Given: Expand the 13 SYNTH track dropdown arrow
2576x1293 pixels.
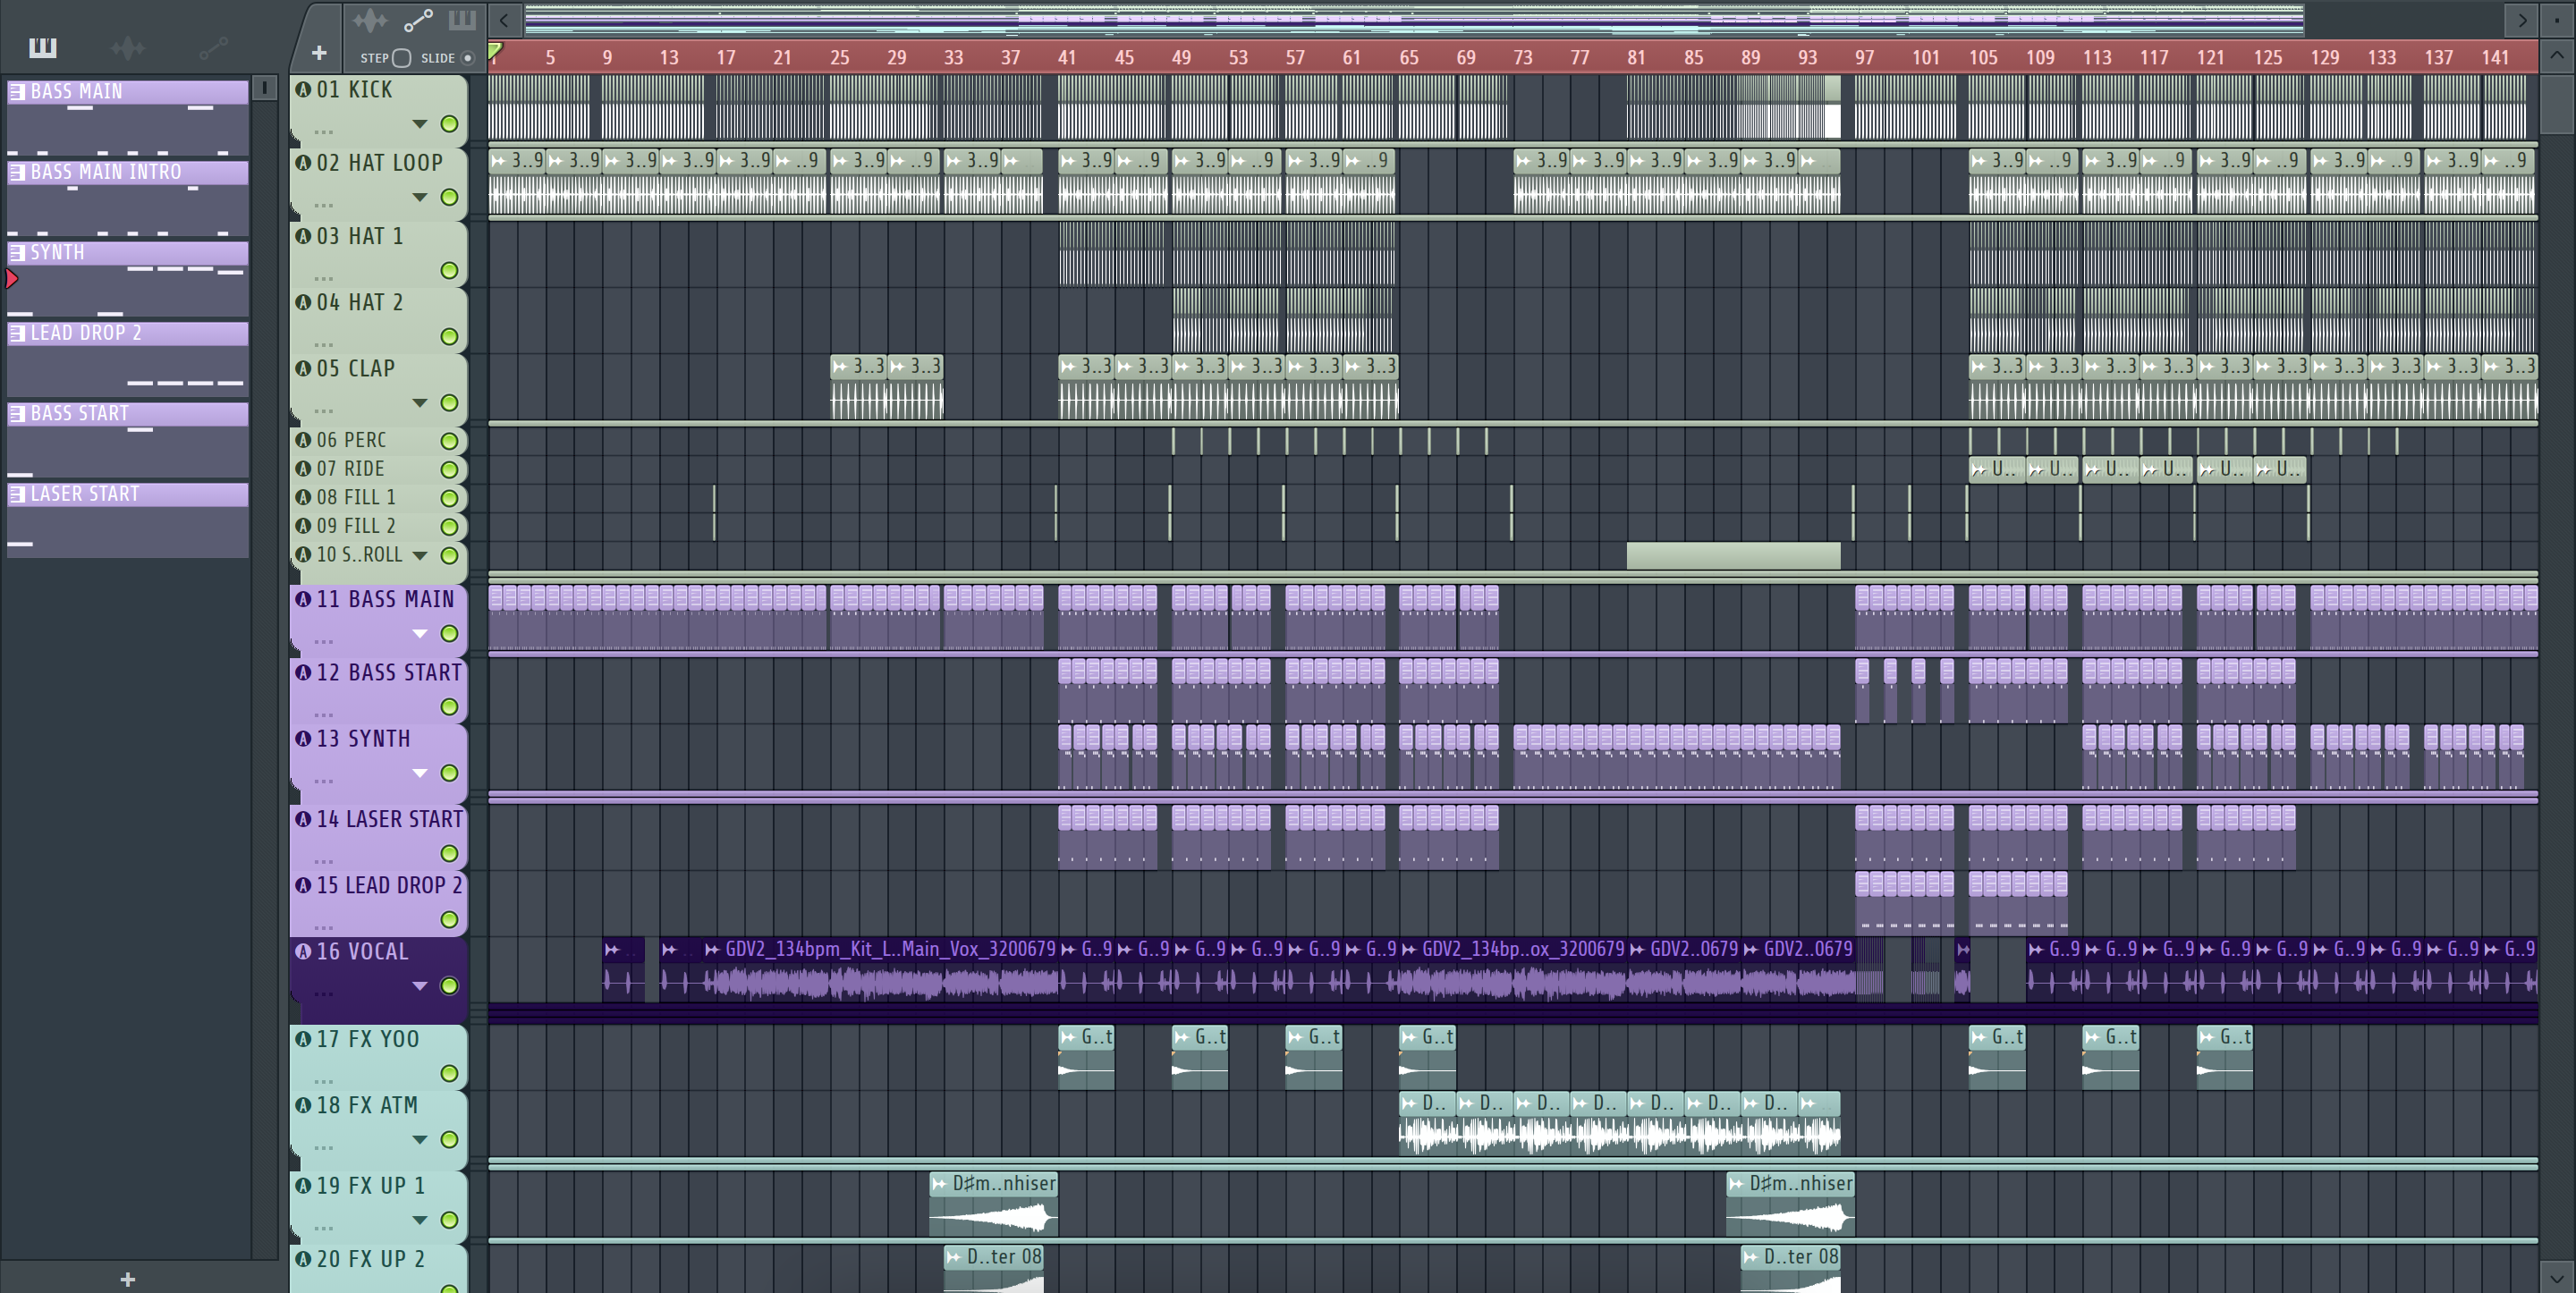Looking at the screenshot, I should (420, 773).
